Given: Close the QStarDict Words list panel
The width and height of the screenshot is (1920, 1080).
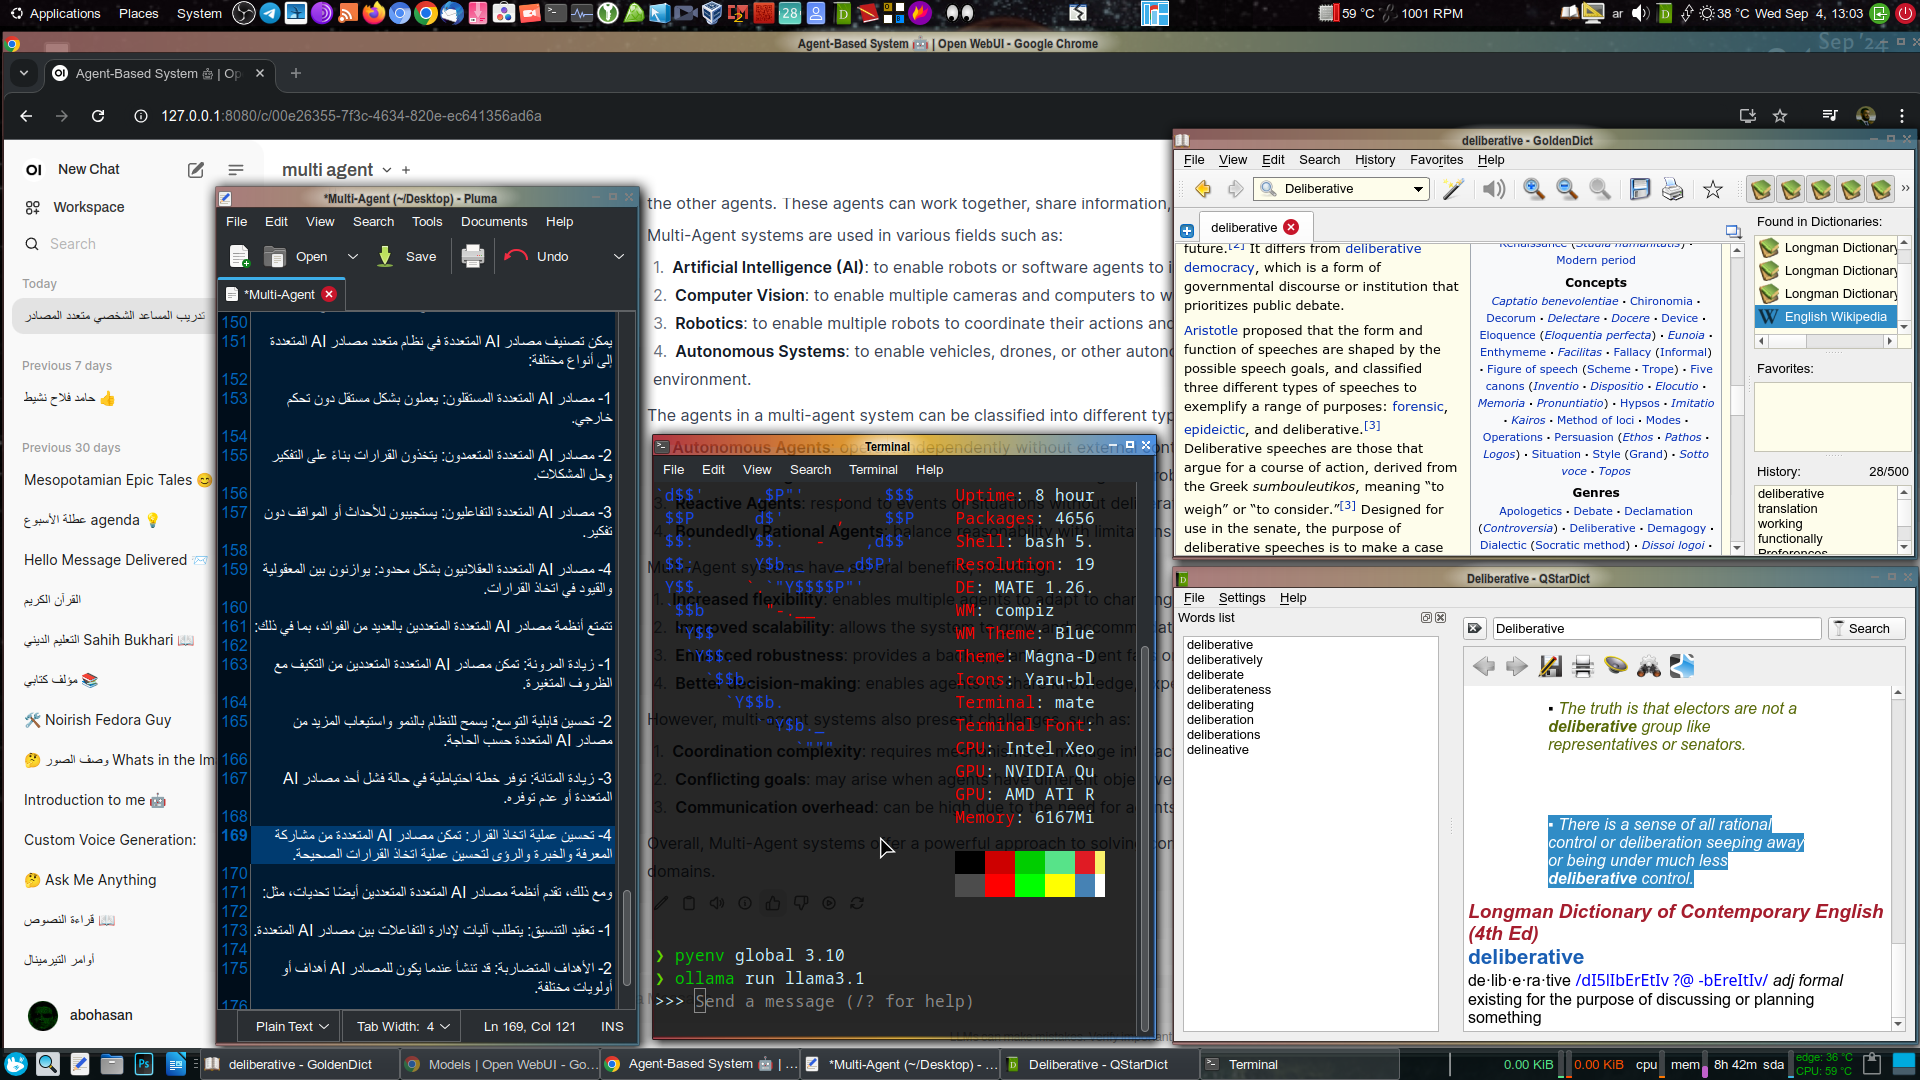Looking at the screenshot, I should click(1441, 618).
